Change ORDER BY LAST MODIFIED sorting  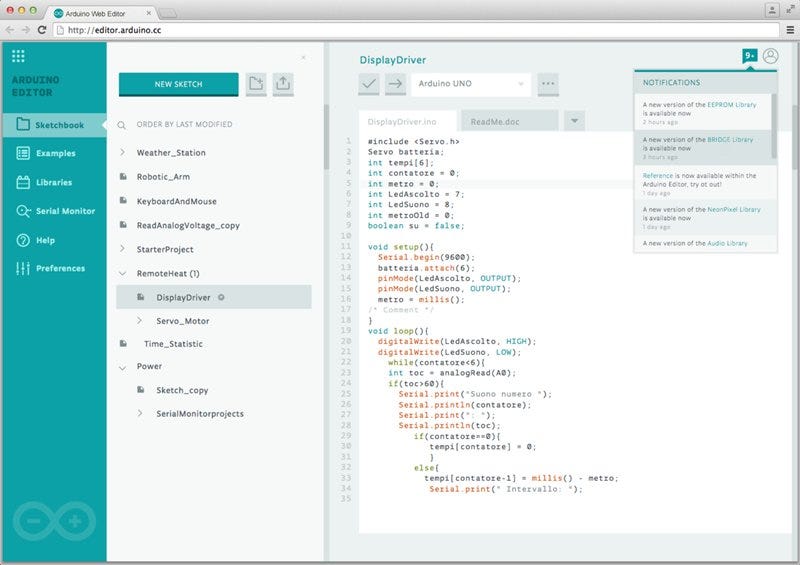(x=184, y=124)
